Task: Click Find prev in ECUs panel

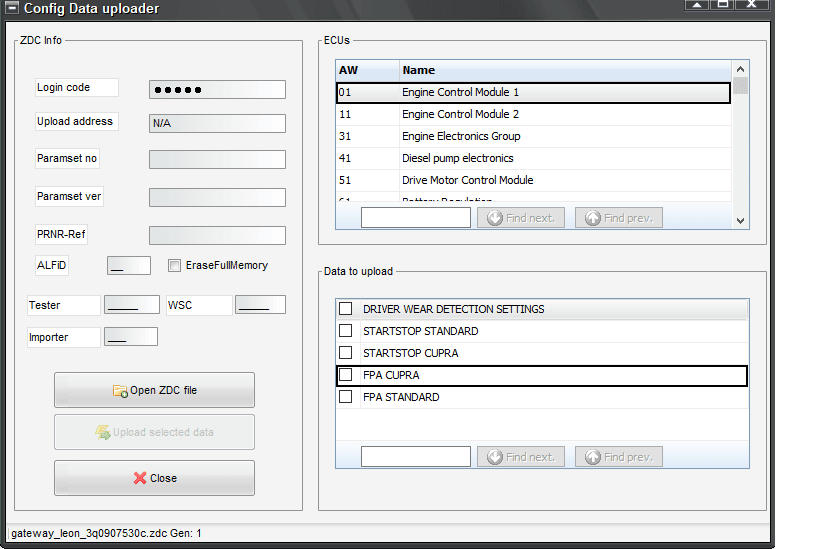Action: tap(618, 218)
